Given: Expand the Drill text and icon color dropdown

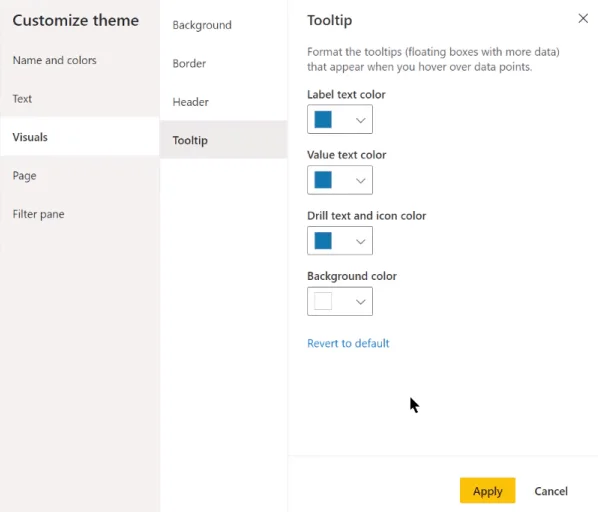Looking at the screenshot, I should pos(360,241).
